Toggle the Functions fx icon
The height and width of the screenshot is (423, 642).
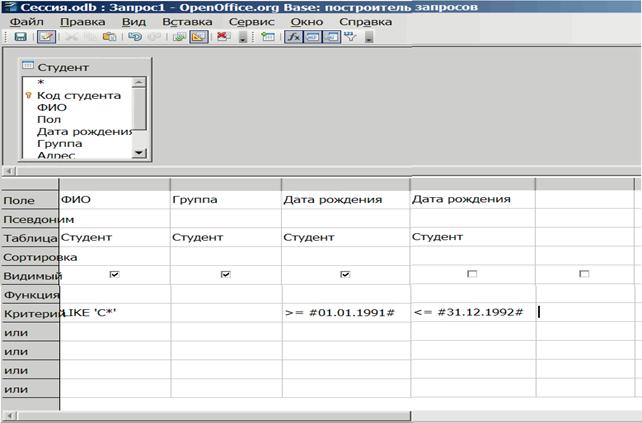pyautogui.click(x=293, y=37)
